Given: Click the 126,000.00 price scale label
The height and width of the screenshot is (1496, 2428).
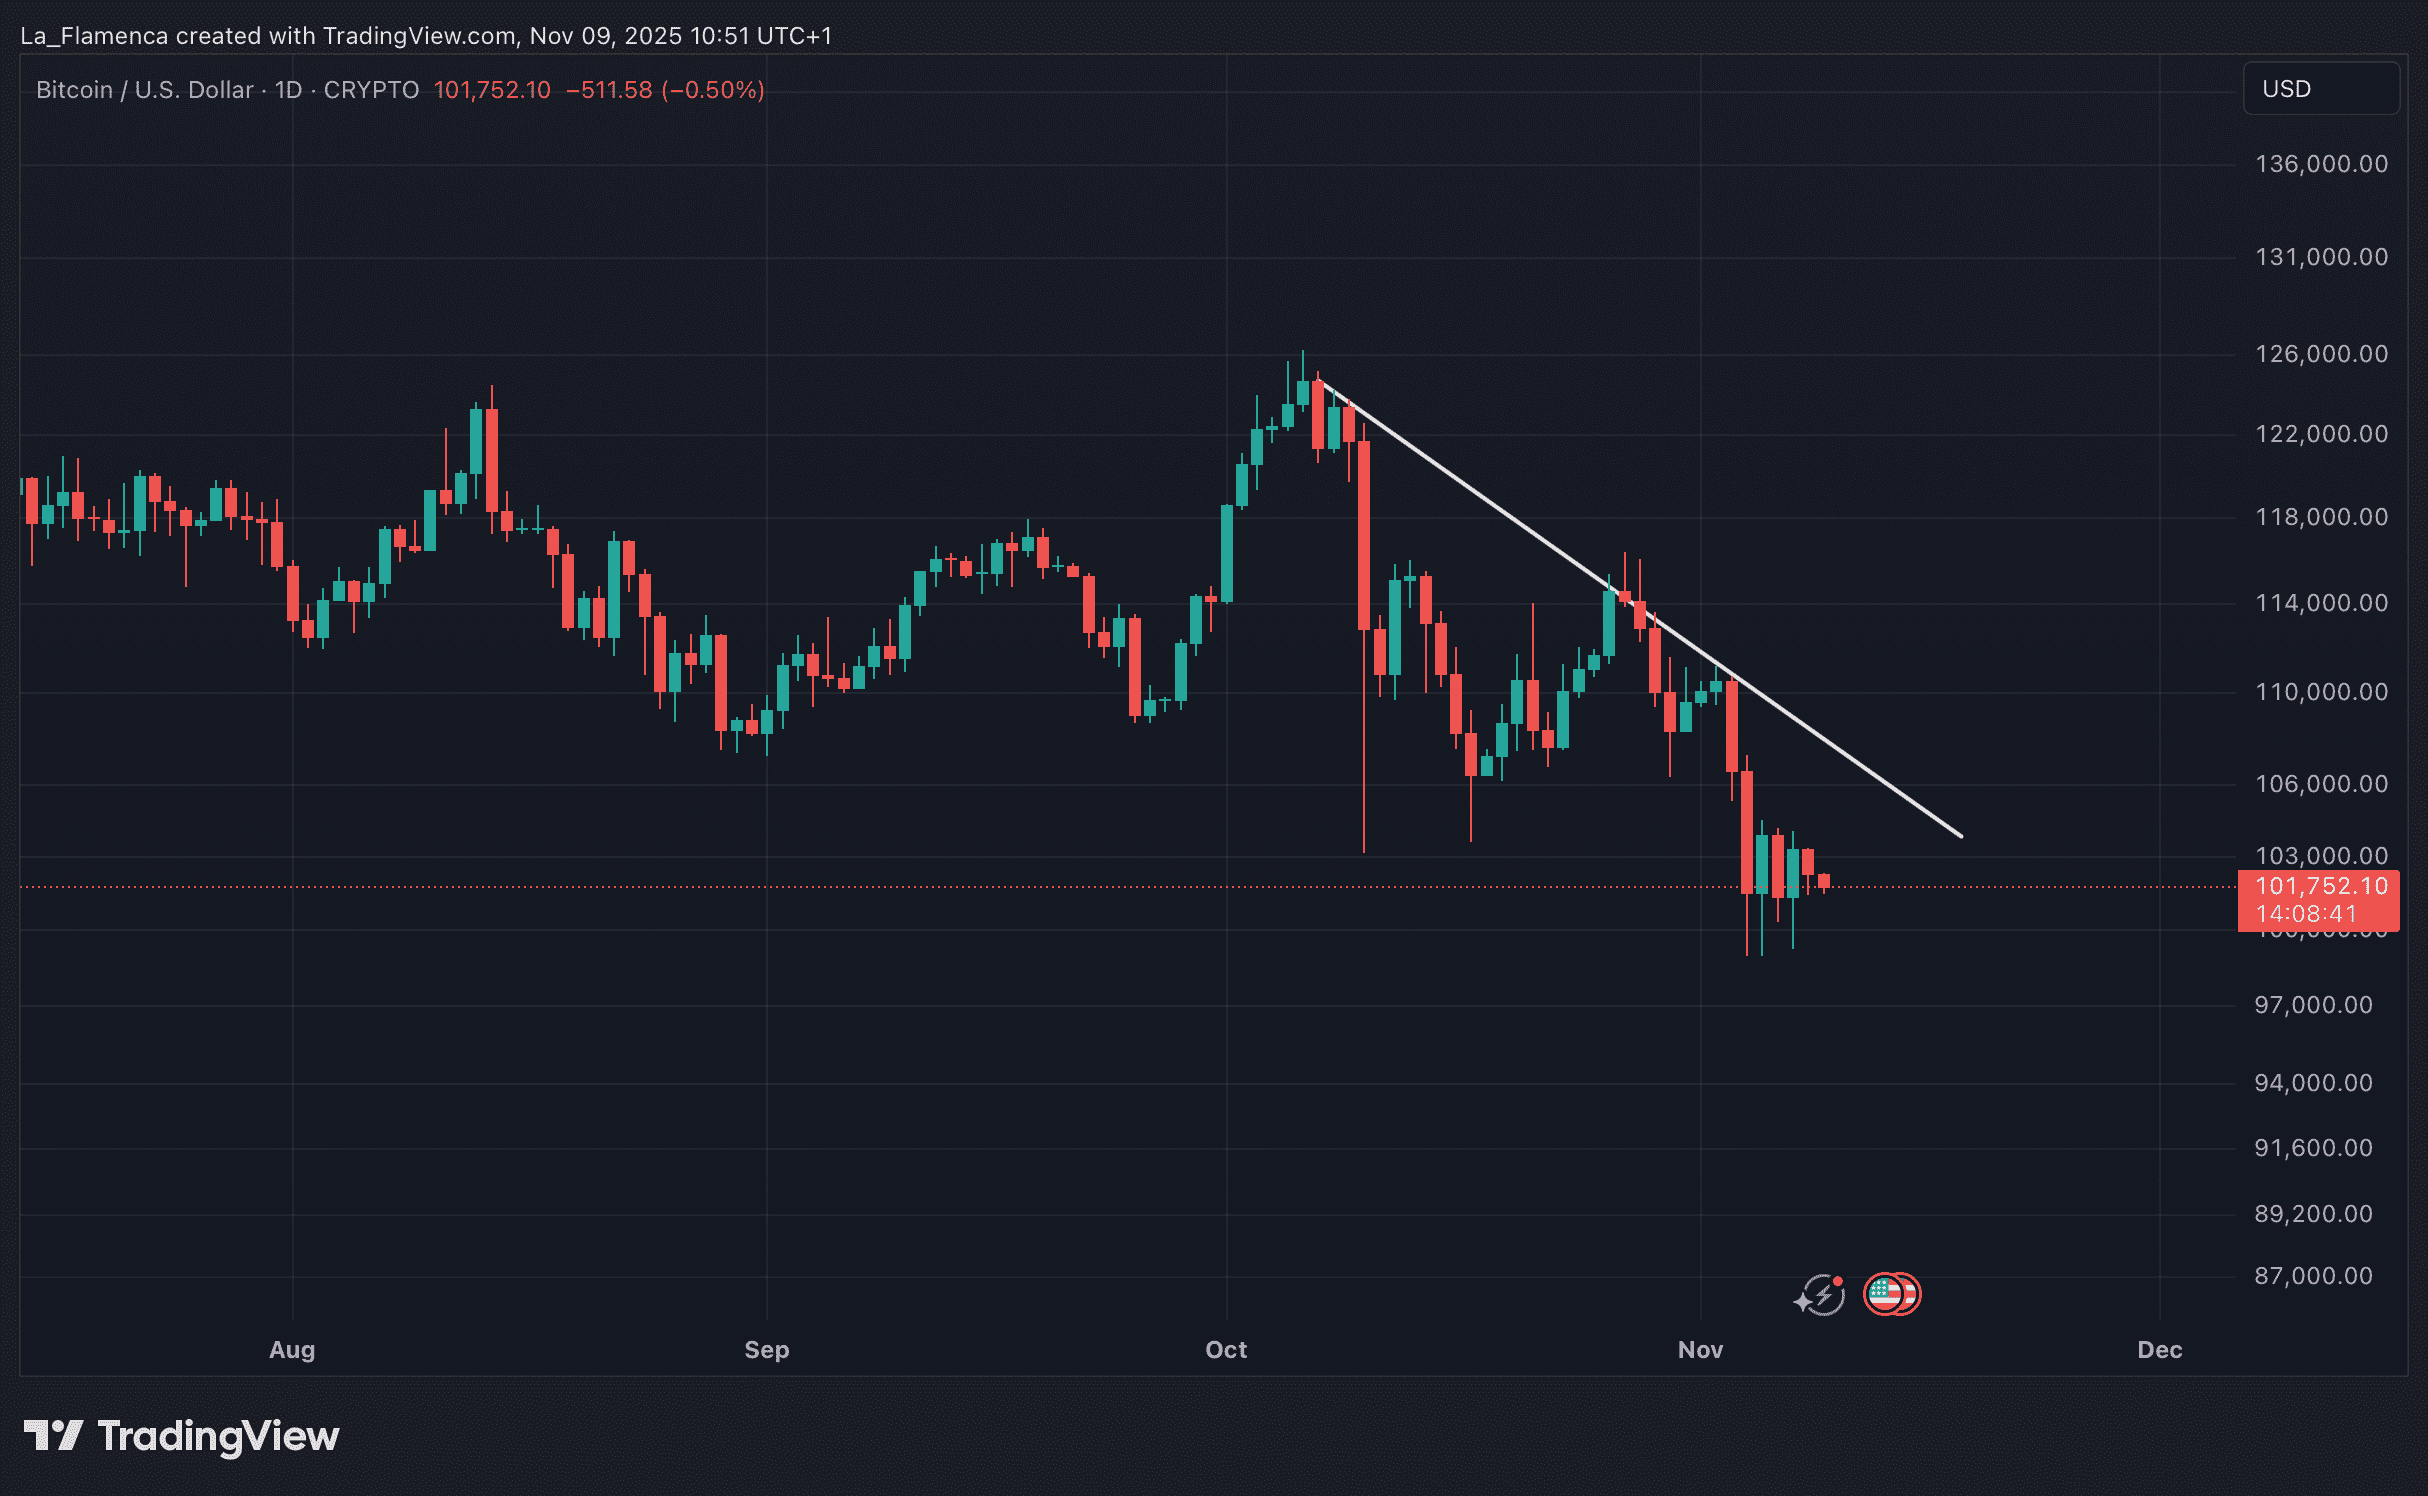Looking at the screenshot, I should point(2321,354).
